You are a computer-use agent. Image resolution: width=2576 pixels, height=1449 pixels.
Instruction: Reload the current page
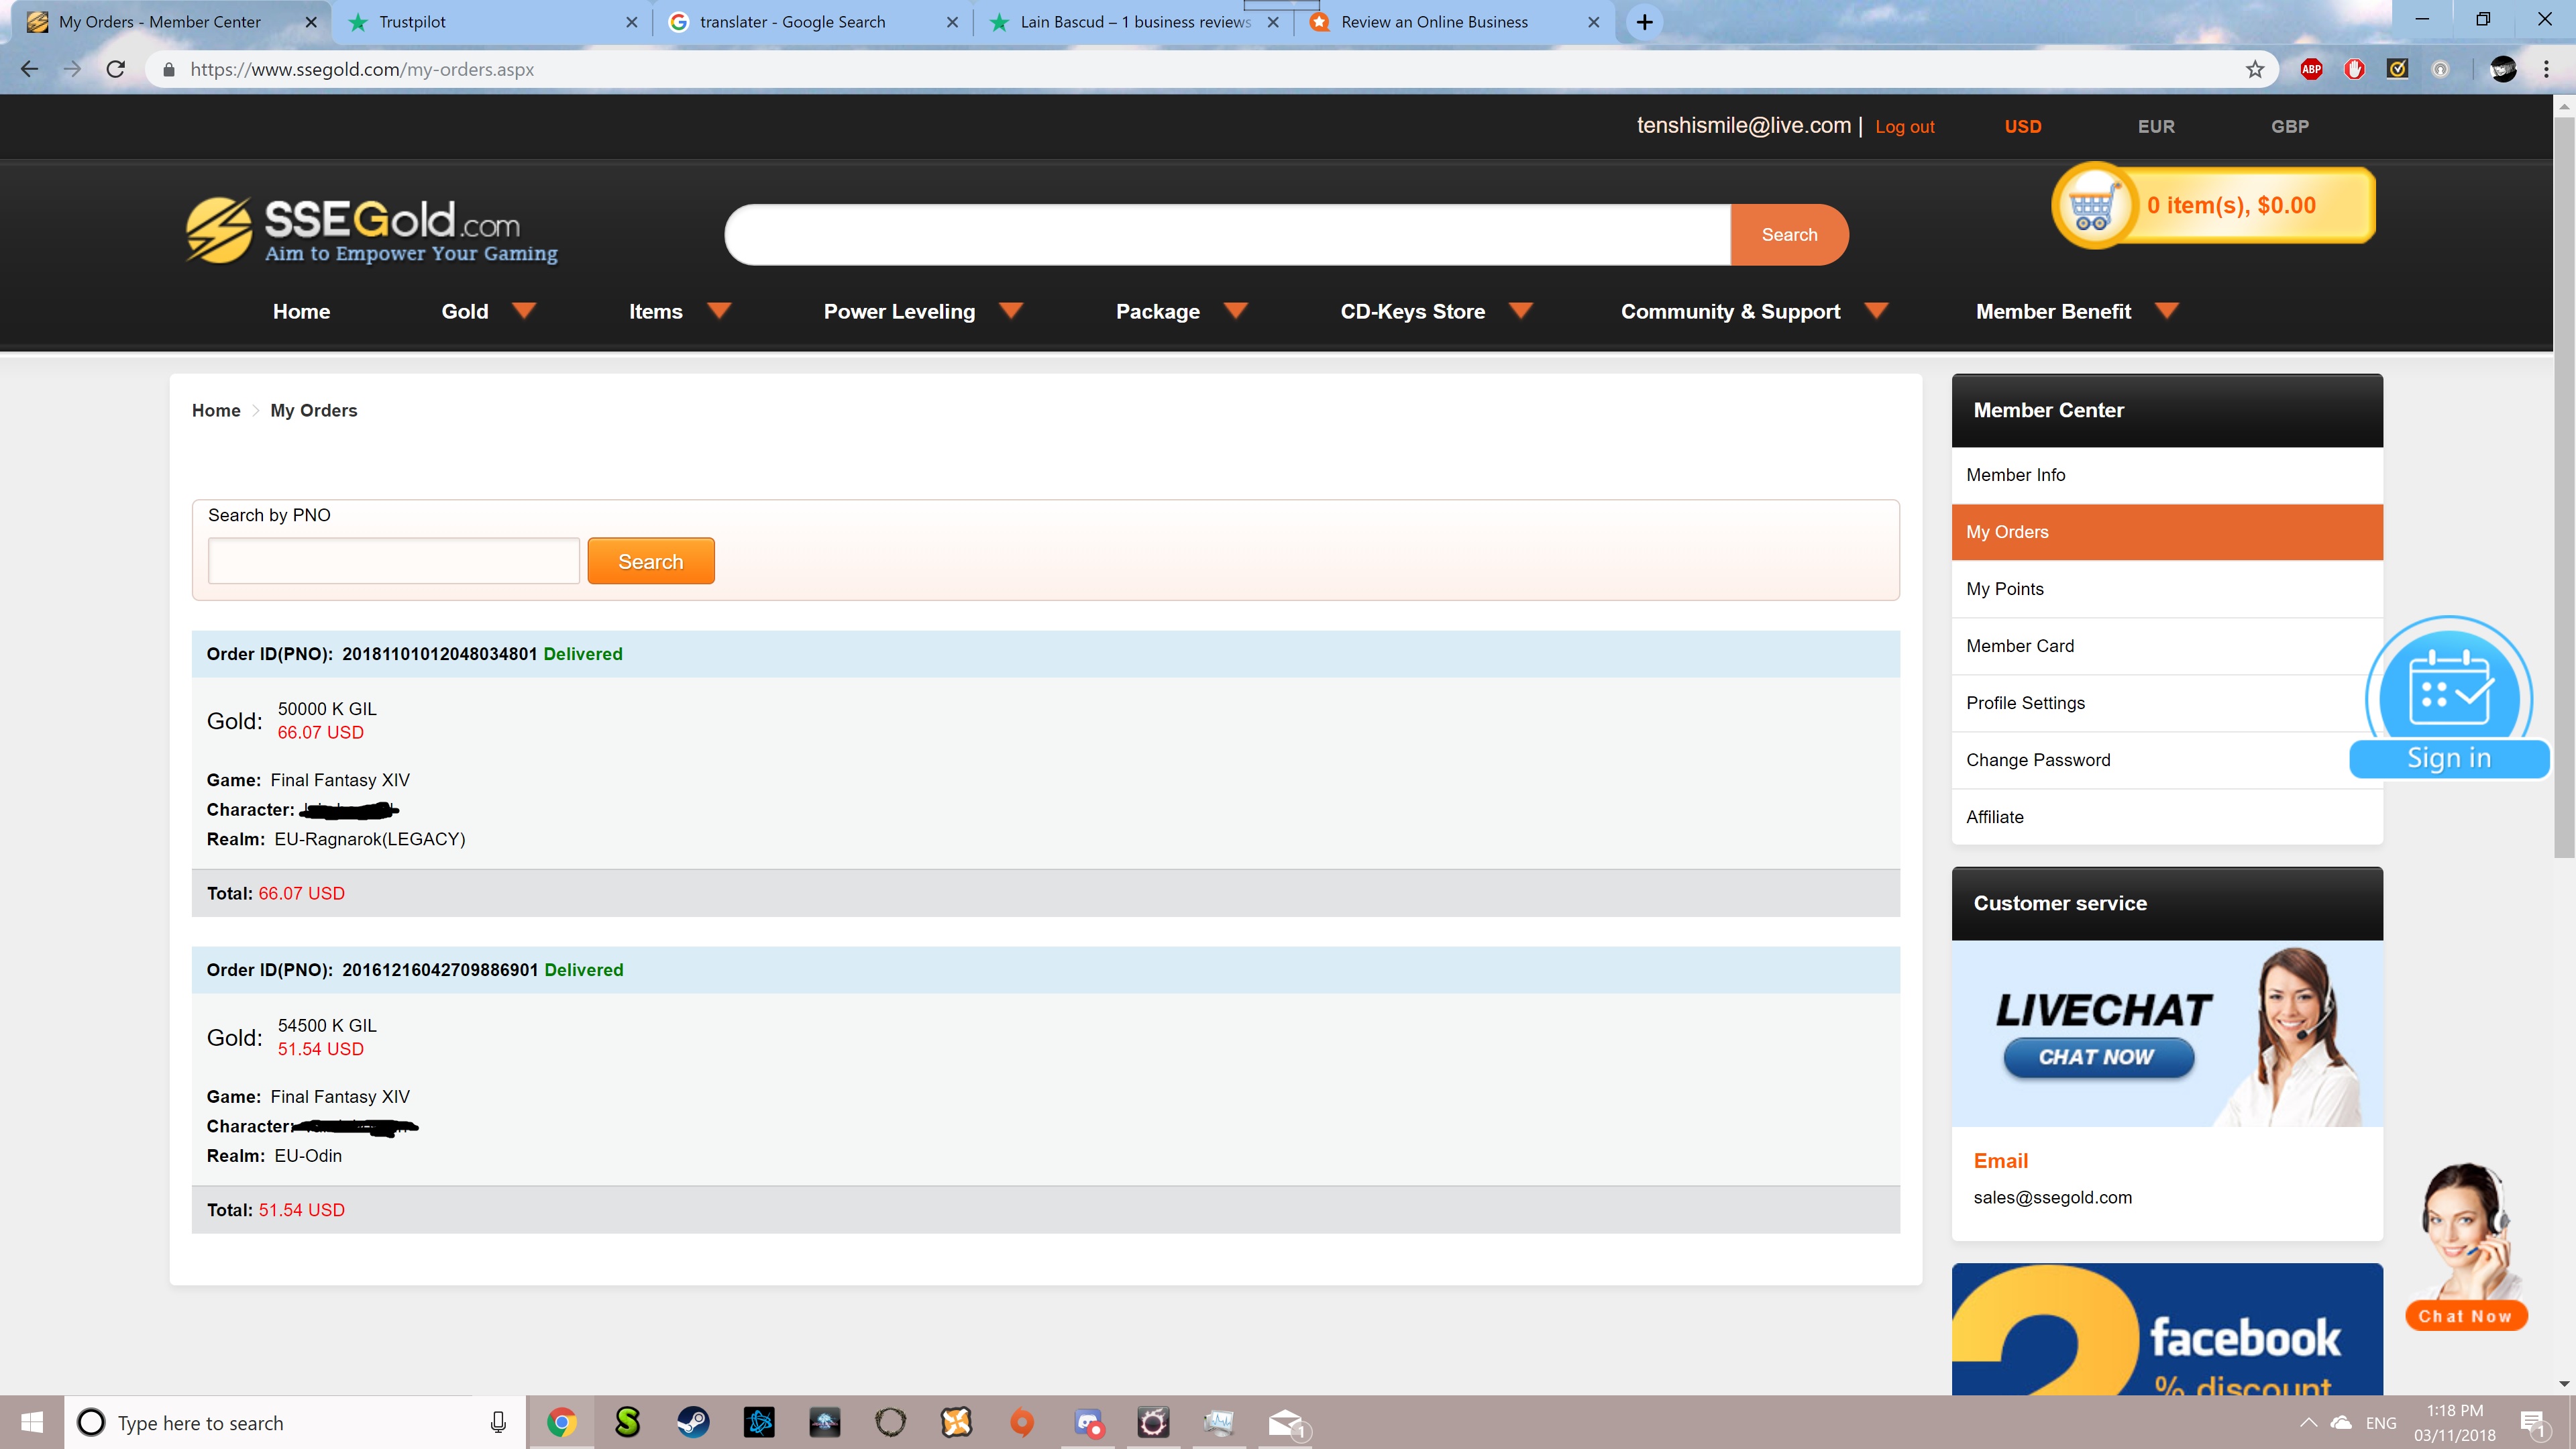[x=116, y=69]
